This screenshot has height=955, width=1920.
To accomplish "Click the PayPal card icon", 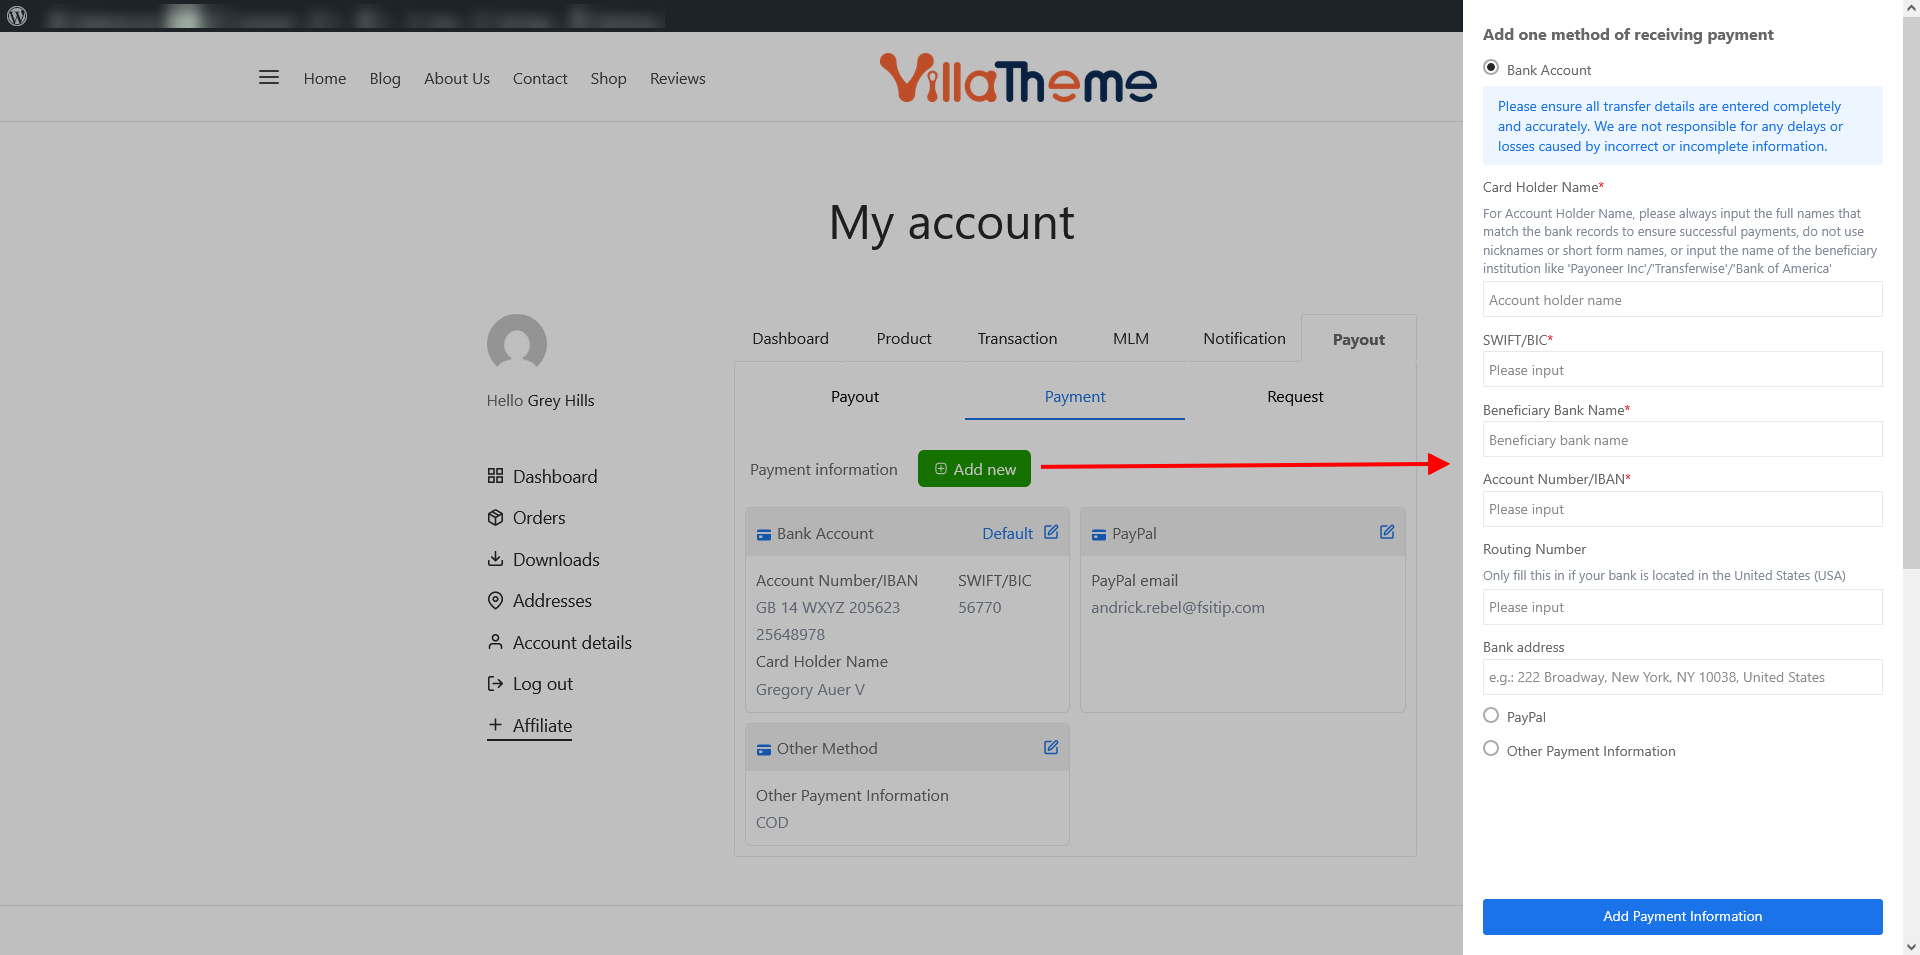I will pos(1099,534).
